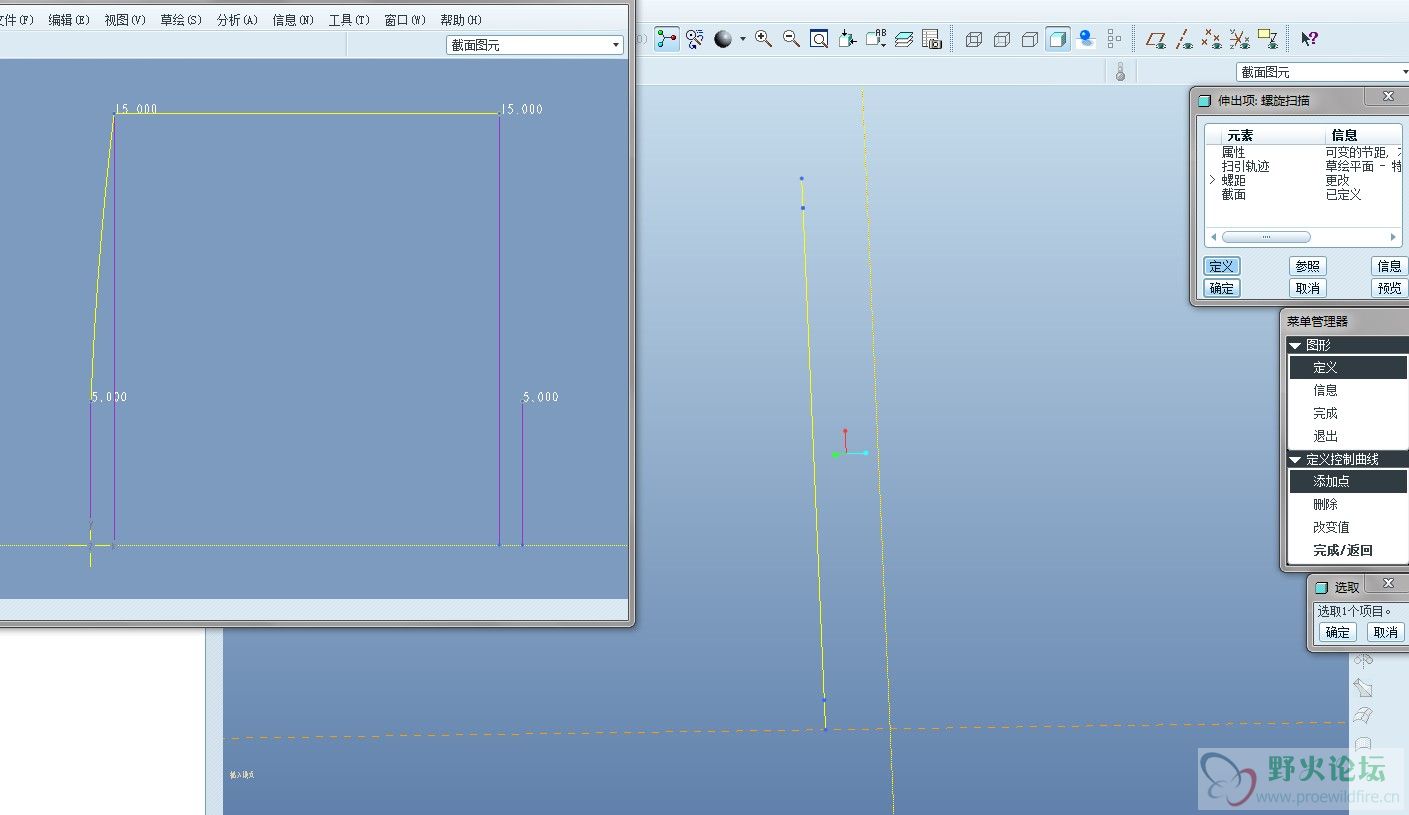Open the saved view list icon
1409x815 pixels.
pos(876,39)
